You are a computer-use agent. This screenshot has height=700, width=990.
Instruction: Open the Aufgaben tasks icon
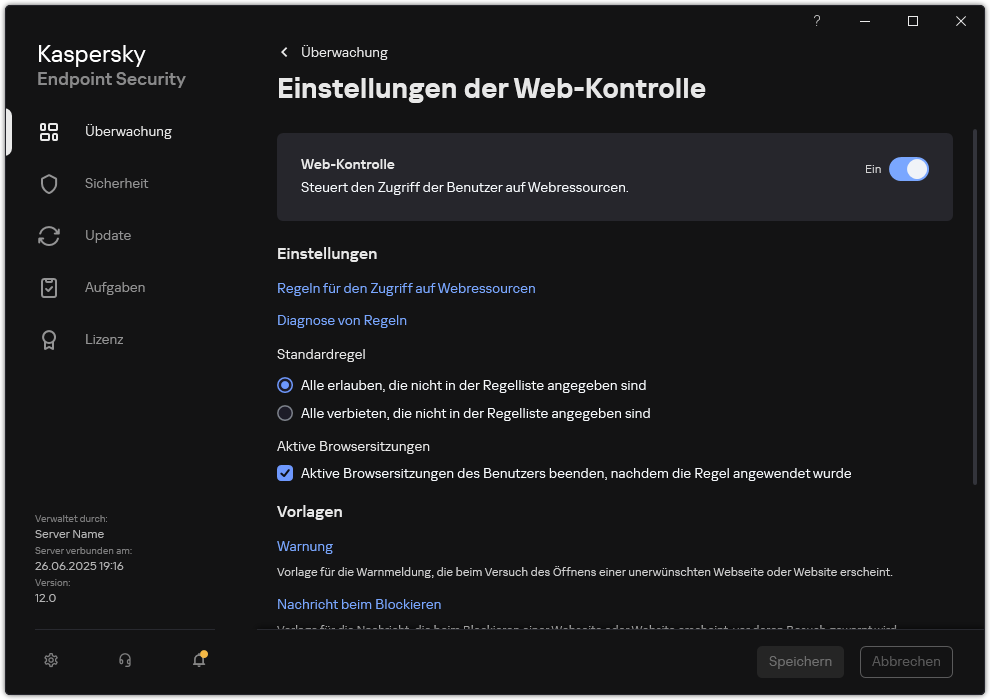49,287
